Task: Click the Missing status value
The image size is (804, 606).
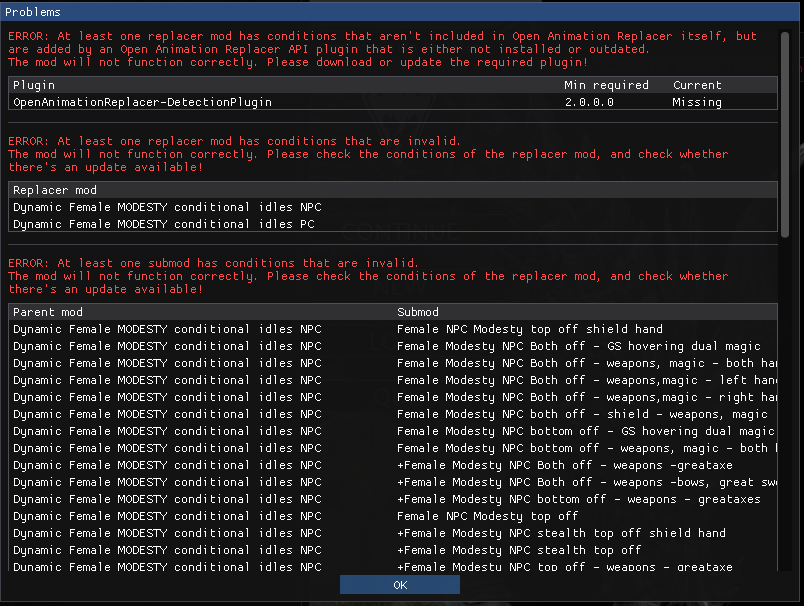Action: (x=697, y=102)
